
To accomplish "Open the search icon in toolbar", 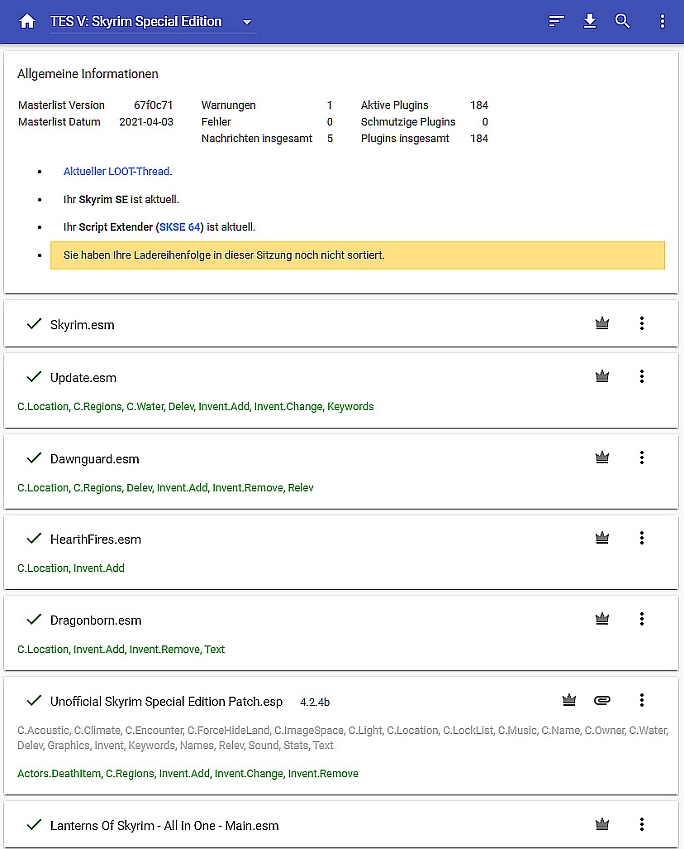I will (623, 21).
